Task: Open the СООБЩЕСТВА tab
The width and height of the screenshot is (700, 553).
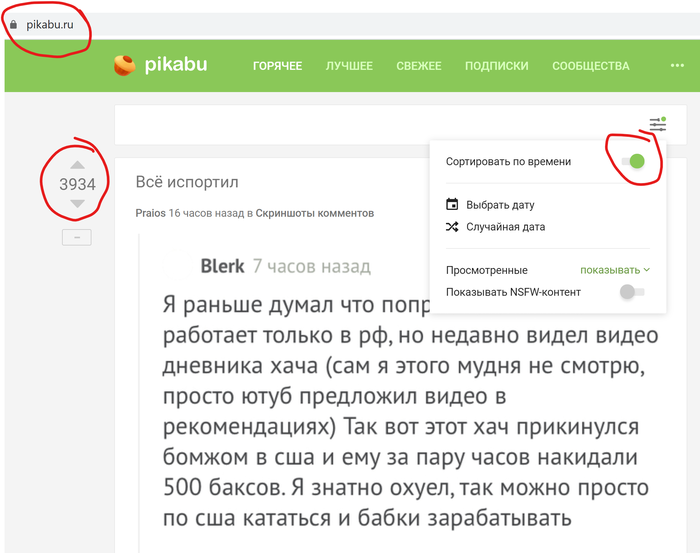Action: (591, 66)
